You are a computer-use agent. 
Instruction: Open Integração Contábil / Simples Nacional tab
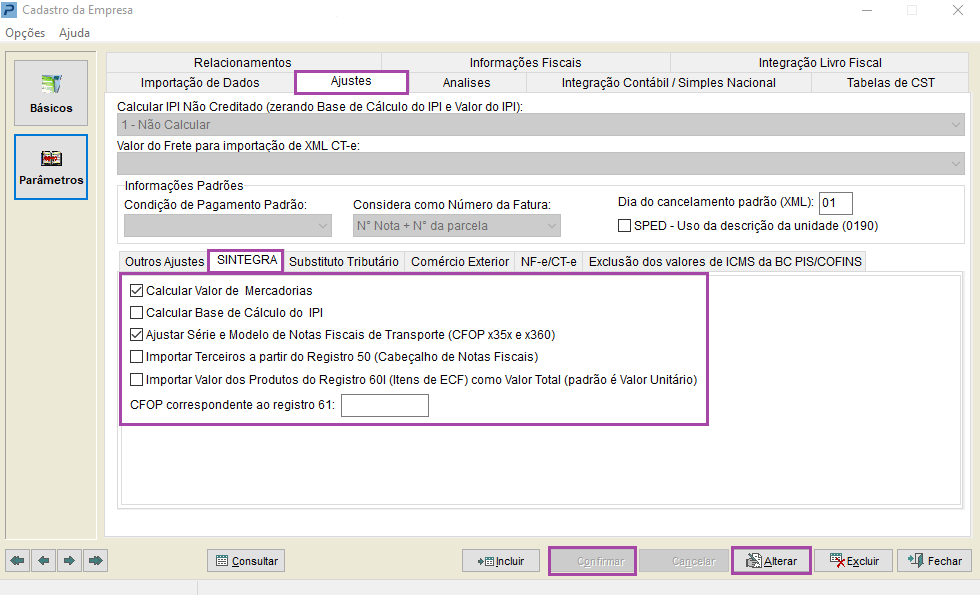click(669, 82)
